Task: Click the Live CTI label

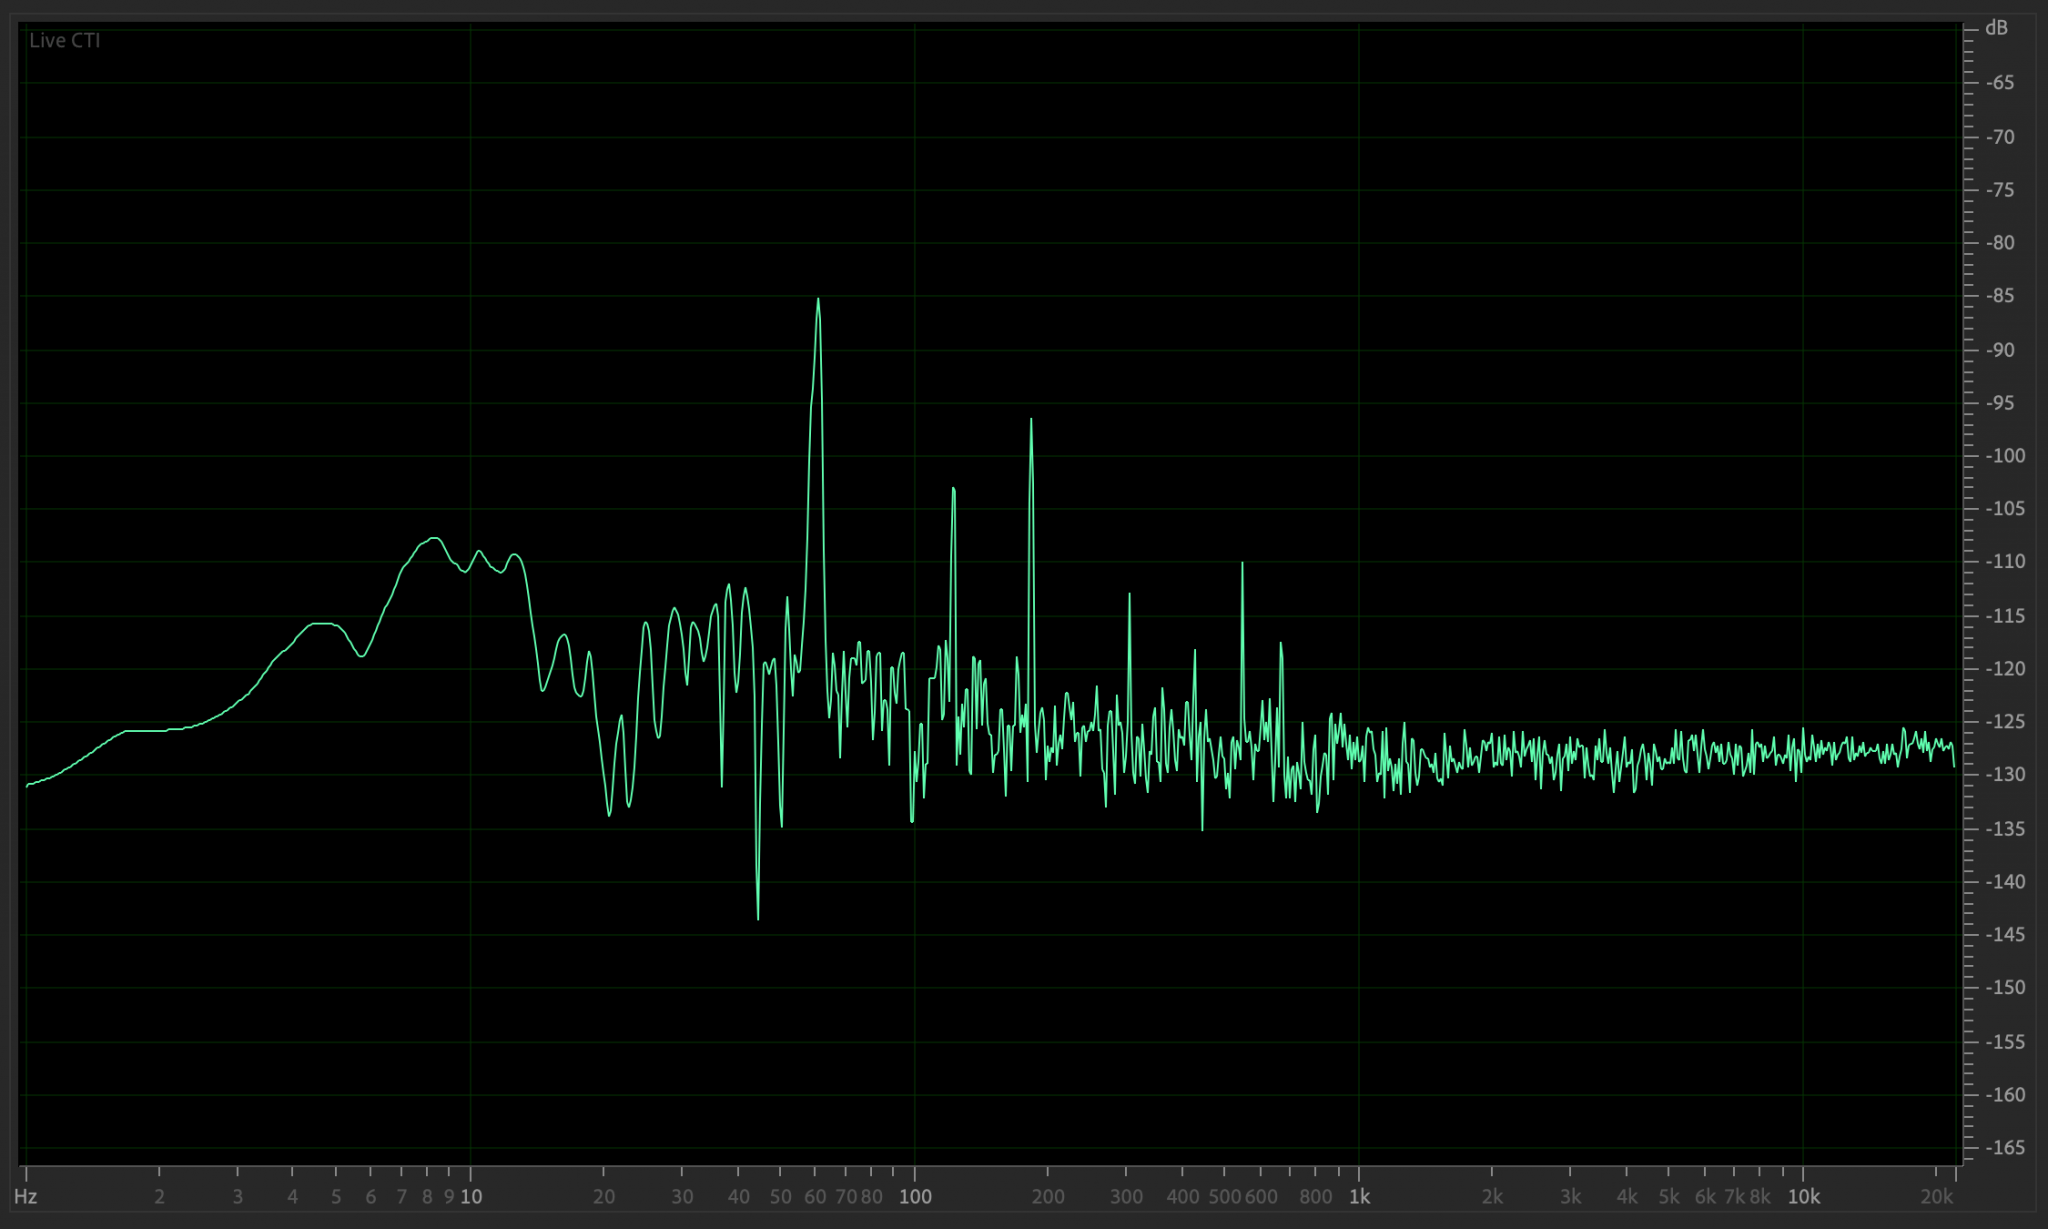Action: [x=65, y=41]
